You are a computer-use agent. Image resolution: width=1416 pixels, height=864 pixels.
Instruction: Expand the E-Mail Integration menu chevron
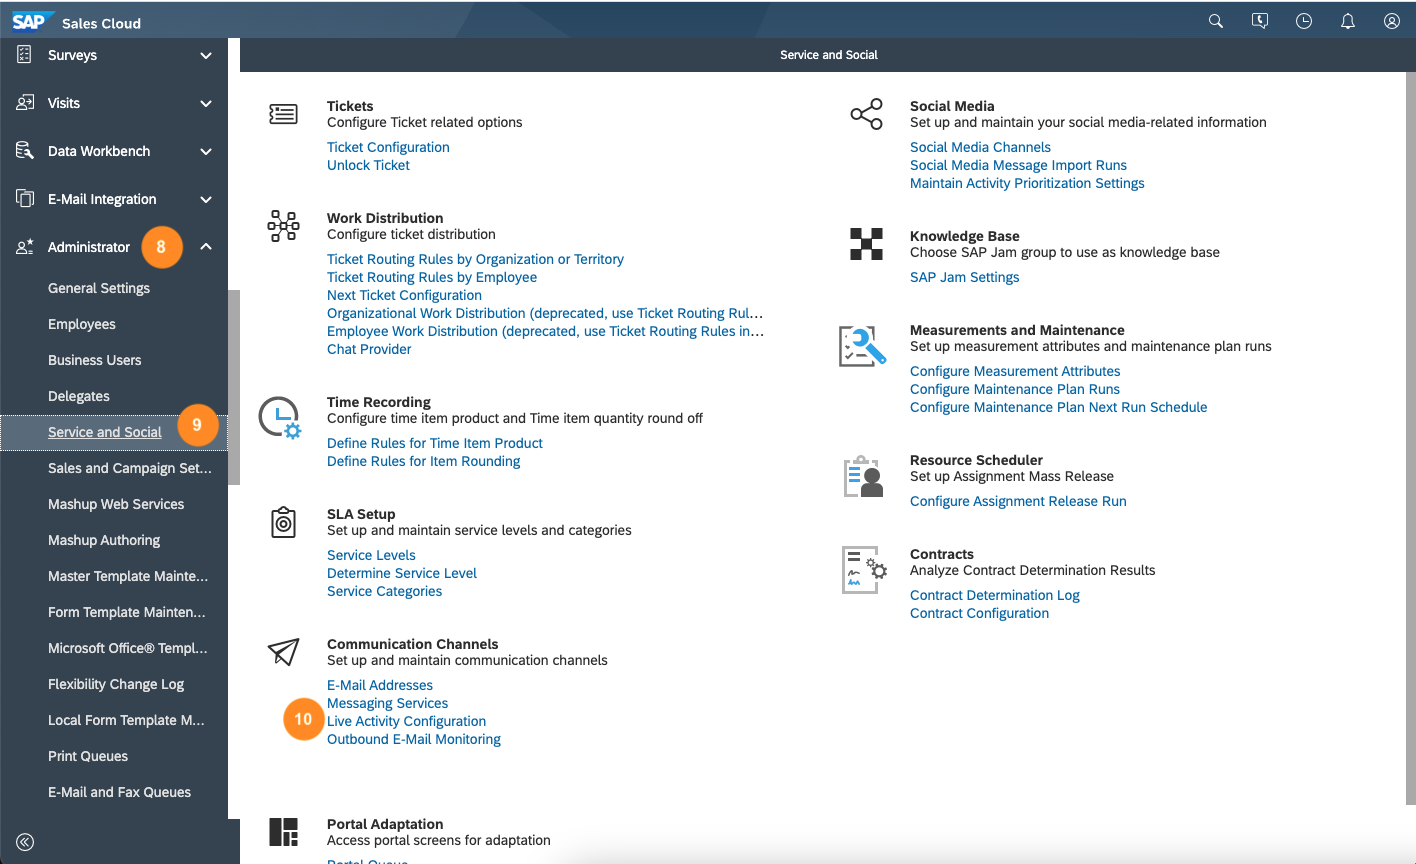point(206,200)
